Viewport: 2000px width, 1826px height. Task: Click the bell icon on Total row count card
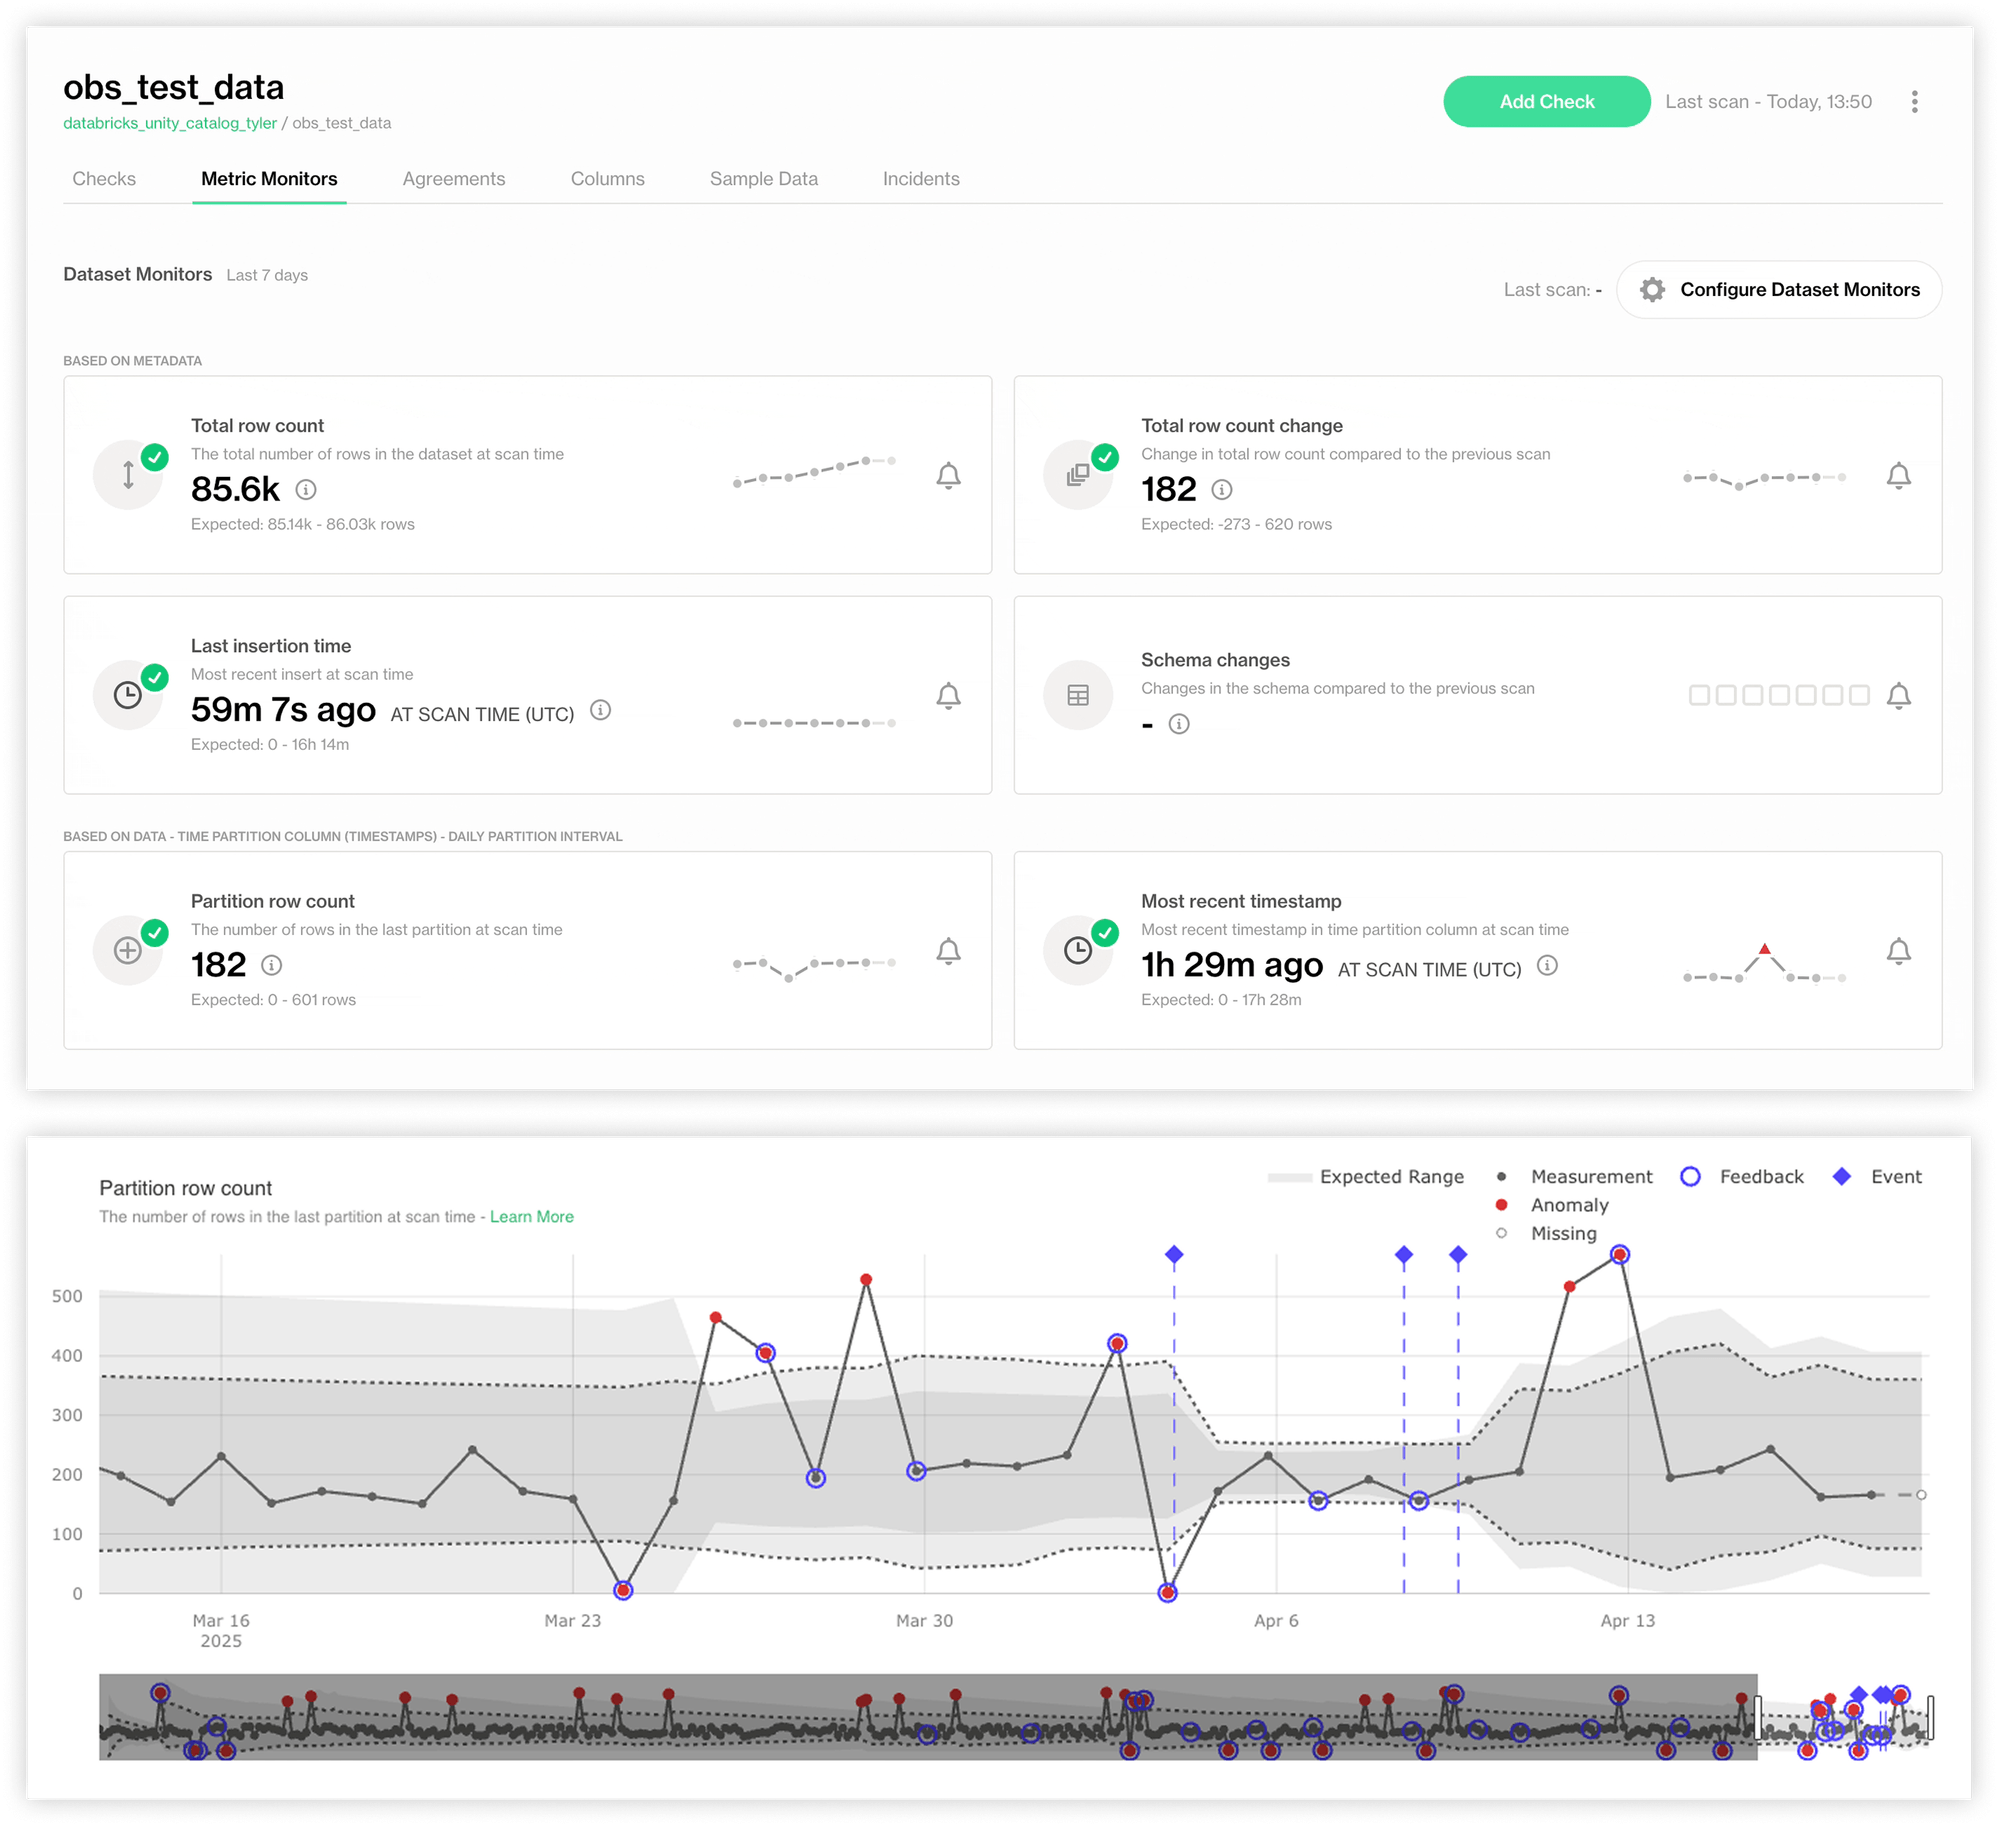(948, 475)
